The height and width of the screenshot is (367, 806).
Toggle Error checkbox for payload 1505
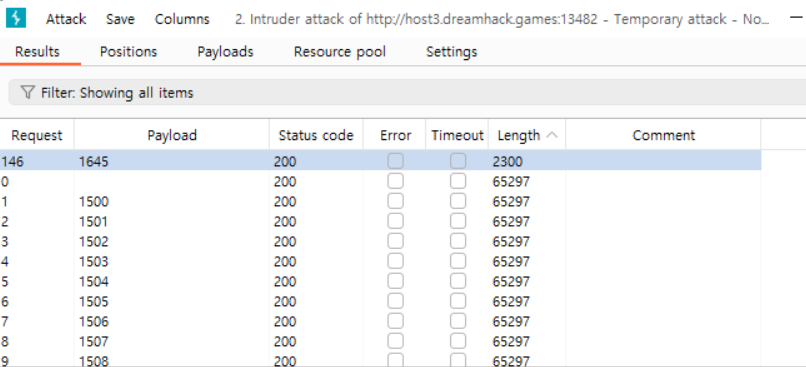tap(395, 302)
